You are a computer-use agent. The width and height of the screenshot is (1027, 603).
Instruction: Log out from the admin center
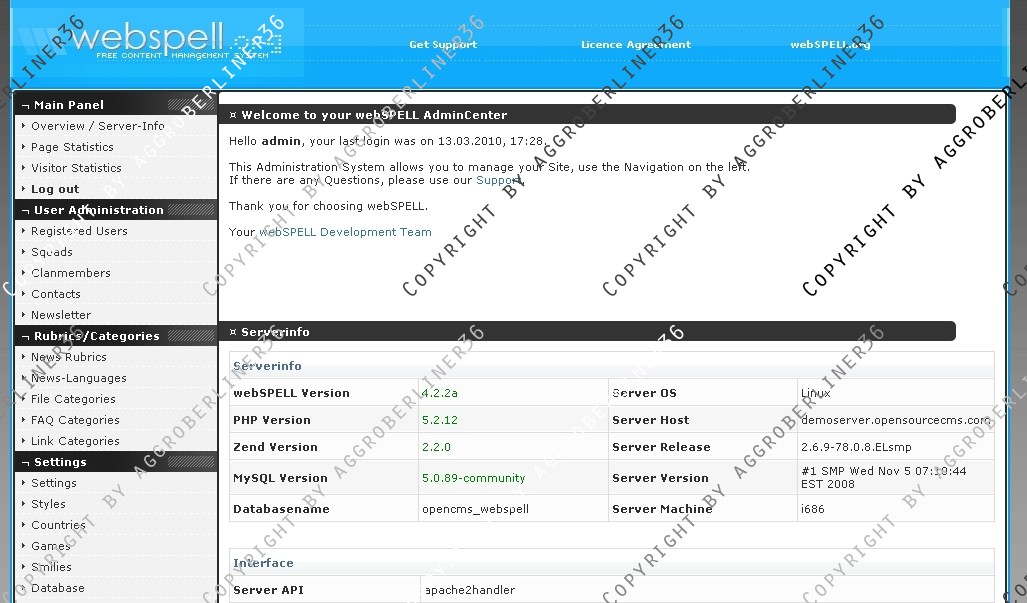point(55,189)
